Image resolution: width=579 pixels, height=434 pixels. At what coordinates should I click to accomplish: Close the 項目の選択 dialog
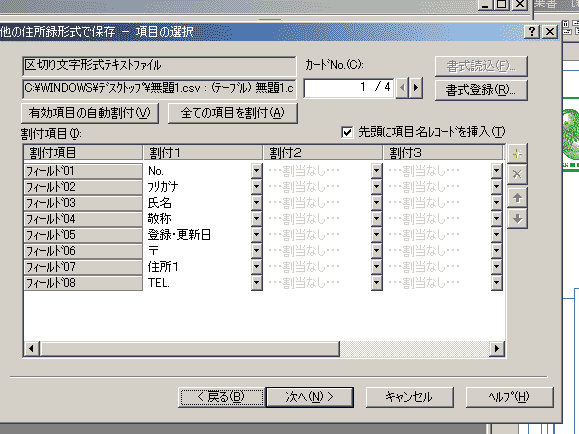pyautogui.click(x=549, y=31)
